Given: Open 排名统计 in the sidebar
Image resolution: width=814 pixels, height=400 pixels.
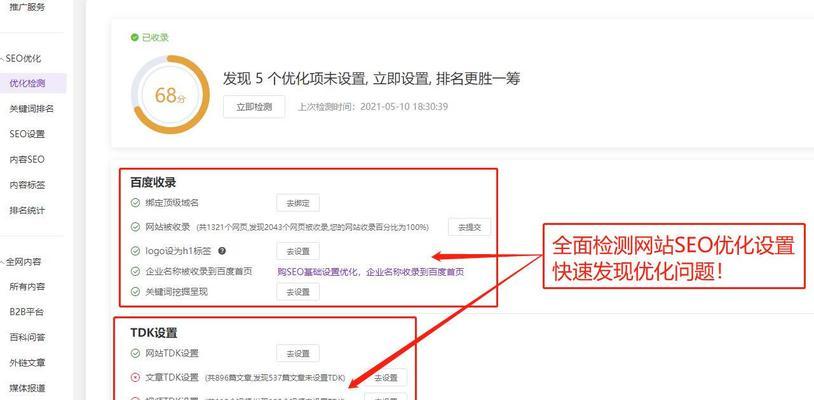Looking at the screenshot, I should (x=27, y=211).
